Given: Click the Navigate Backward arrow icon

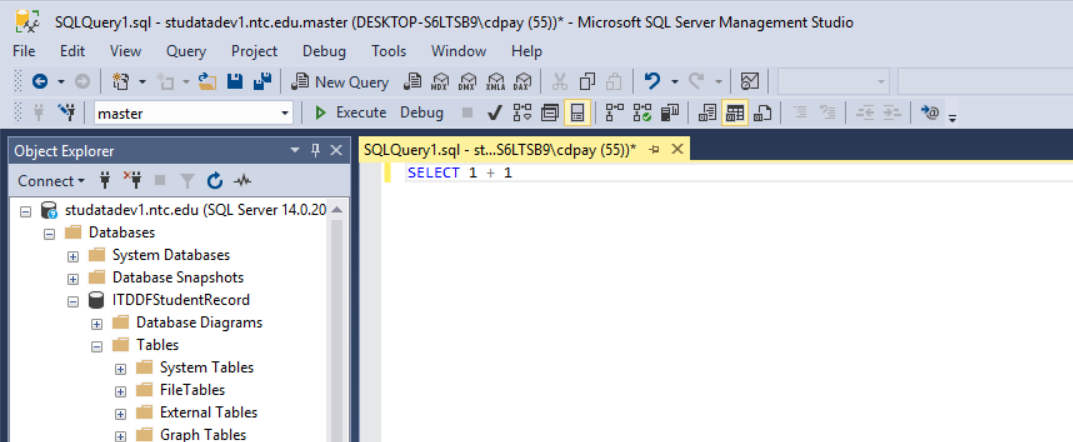Looking at the screenshot, I should 40,82.
